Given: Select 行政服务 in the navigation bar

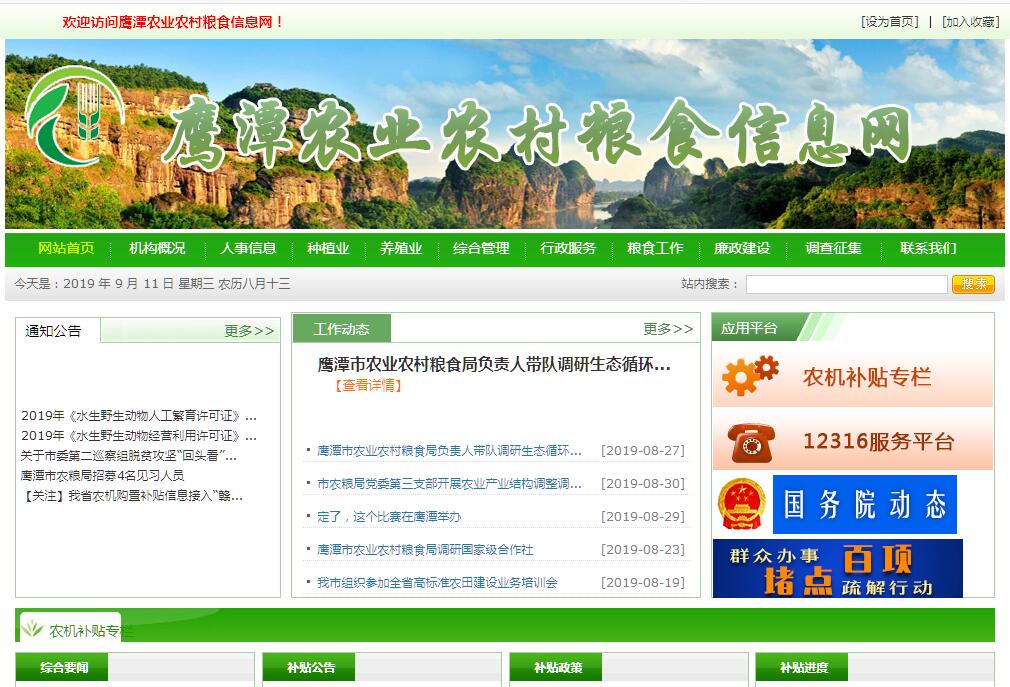Looking at the screenshot, I should [568, 249].
